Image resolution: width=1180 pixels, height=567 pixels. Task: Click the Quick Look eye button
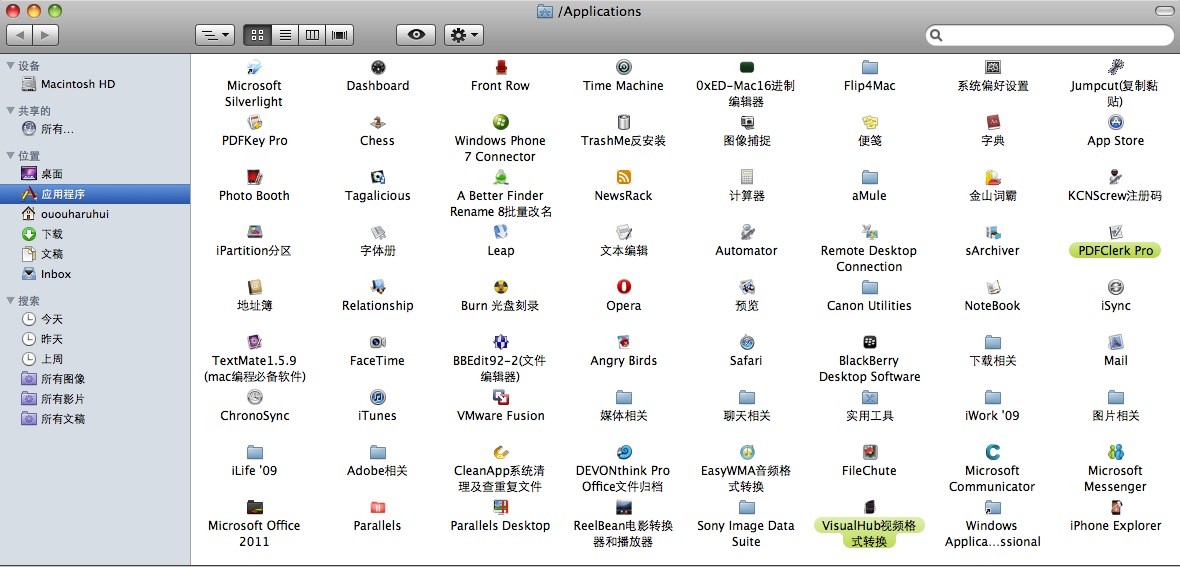tap(416, 35)
